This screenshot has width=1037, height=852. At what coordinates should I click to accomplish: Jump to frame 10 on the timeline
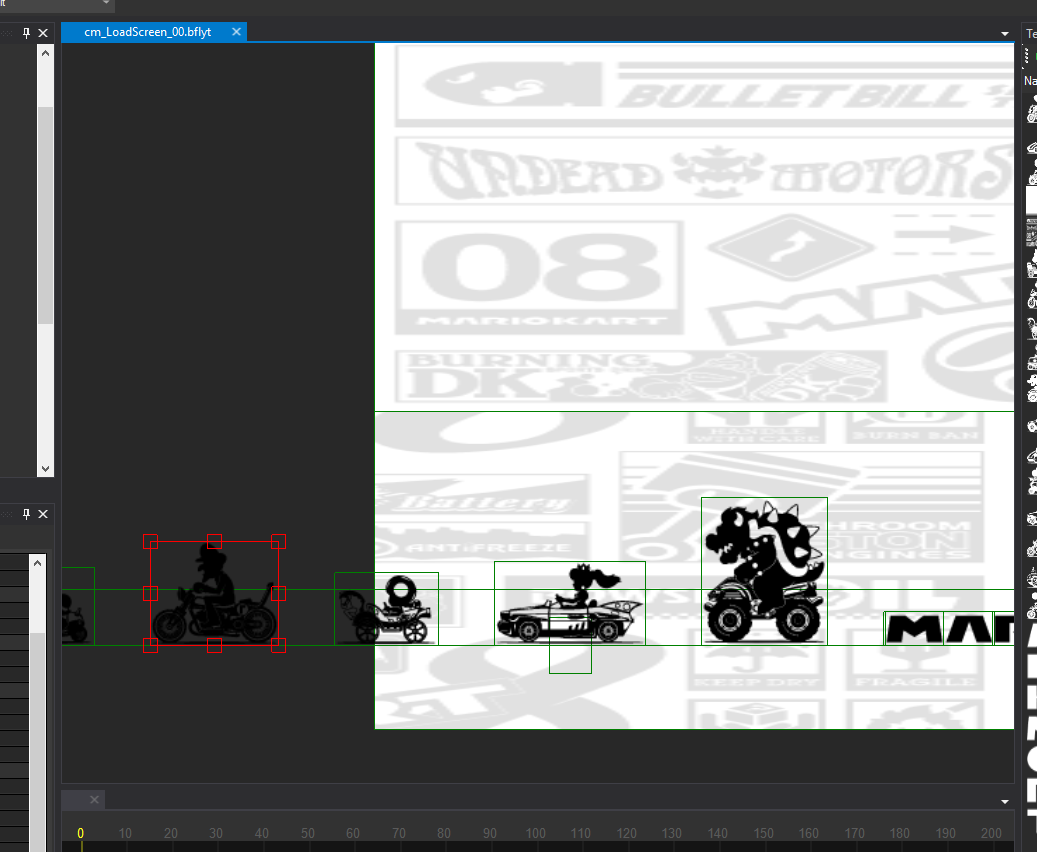click(x=125, y=833)
